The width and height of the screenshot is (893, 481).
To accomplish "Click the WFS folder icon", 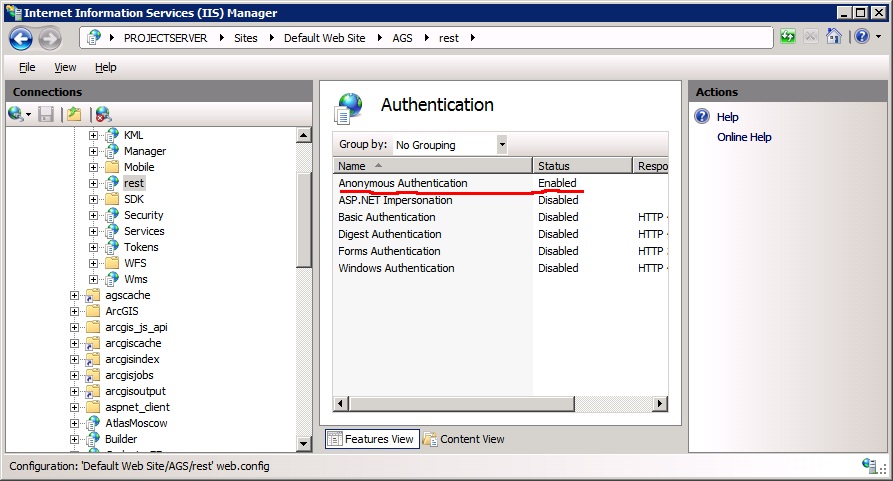I will (x=112, y=263).
